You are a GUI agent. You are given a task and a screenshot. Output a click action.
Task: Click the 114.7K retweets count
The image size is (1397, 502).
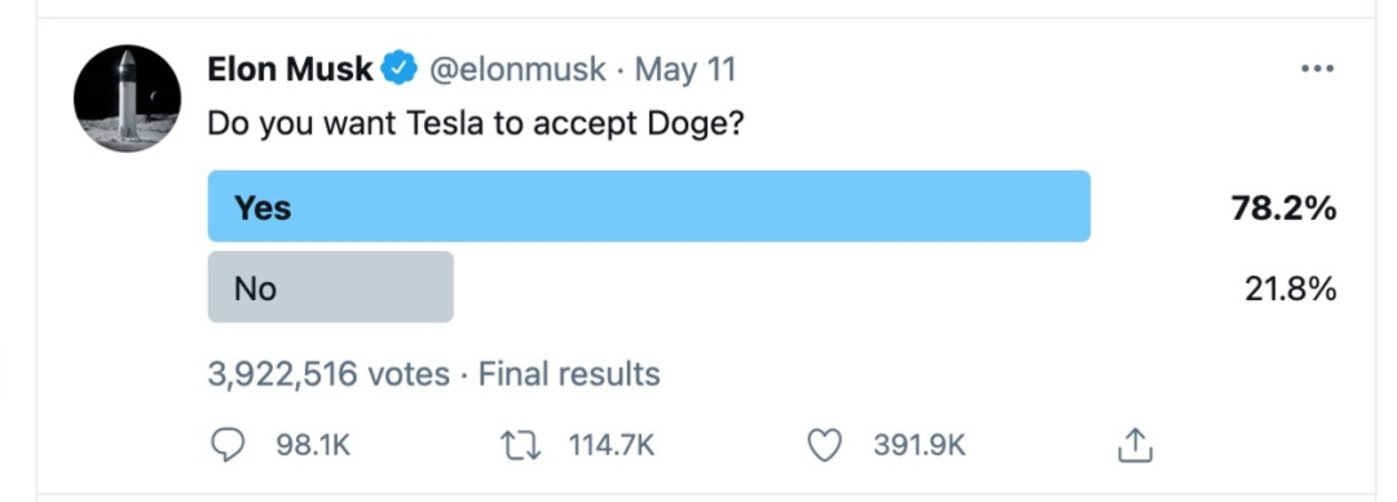(612, 446)
